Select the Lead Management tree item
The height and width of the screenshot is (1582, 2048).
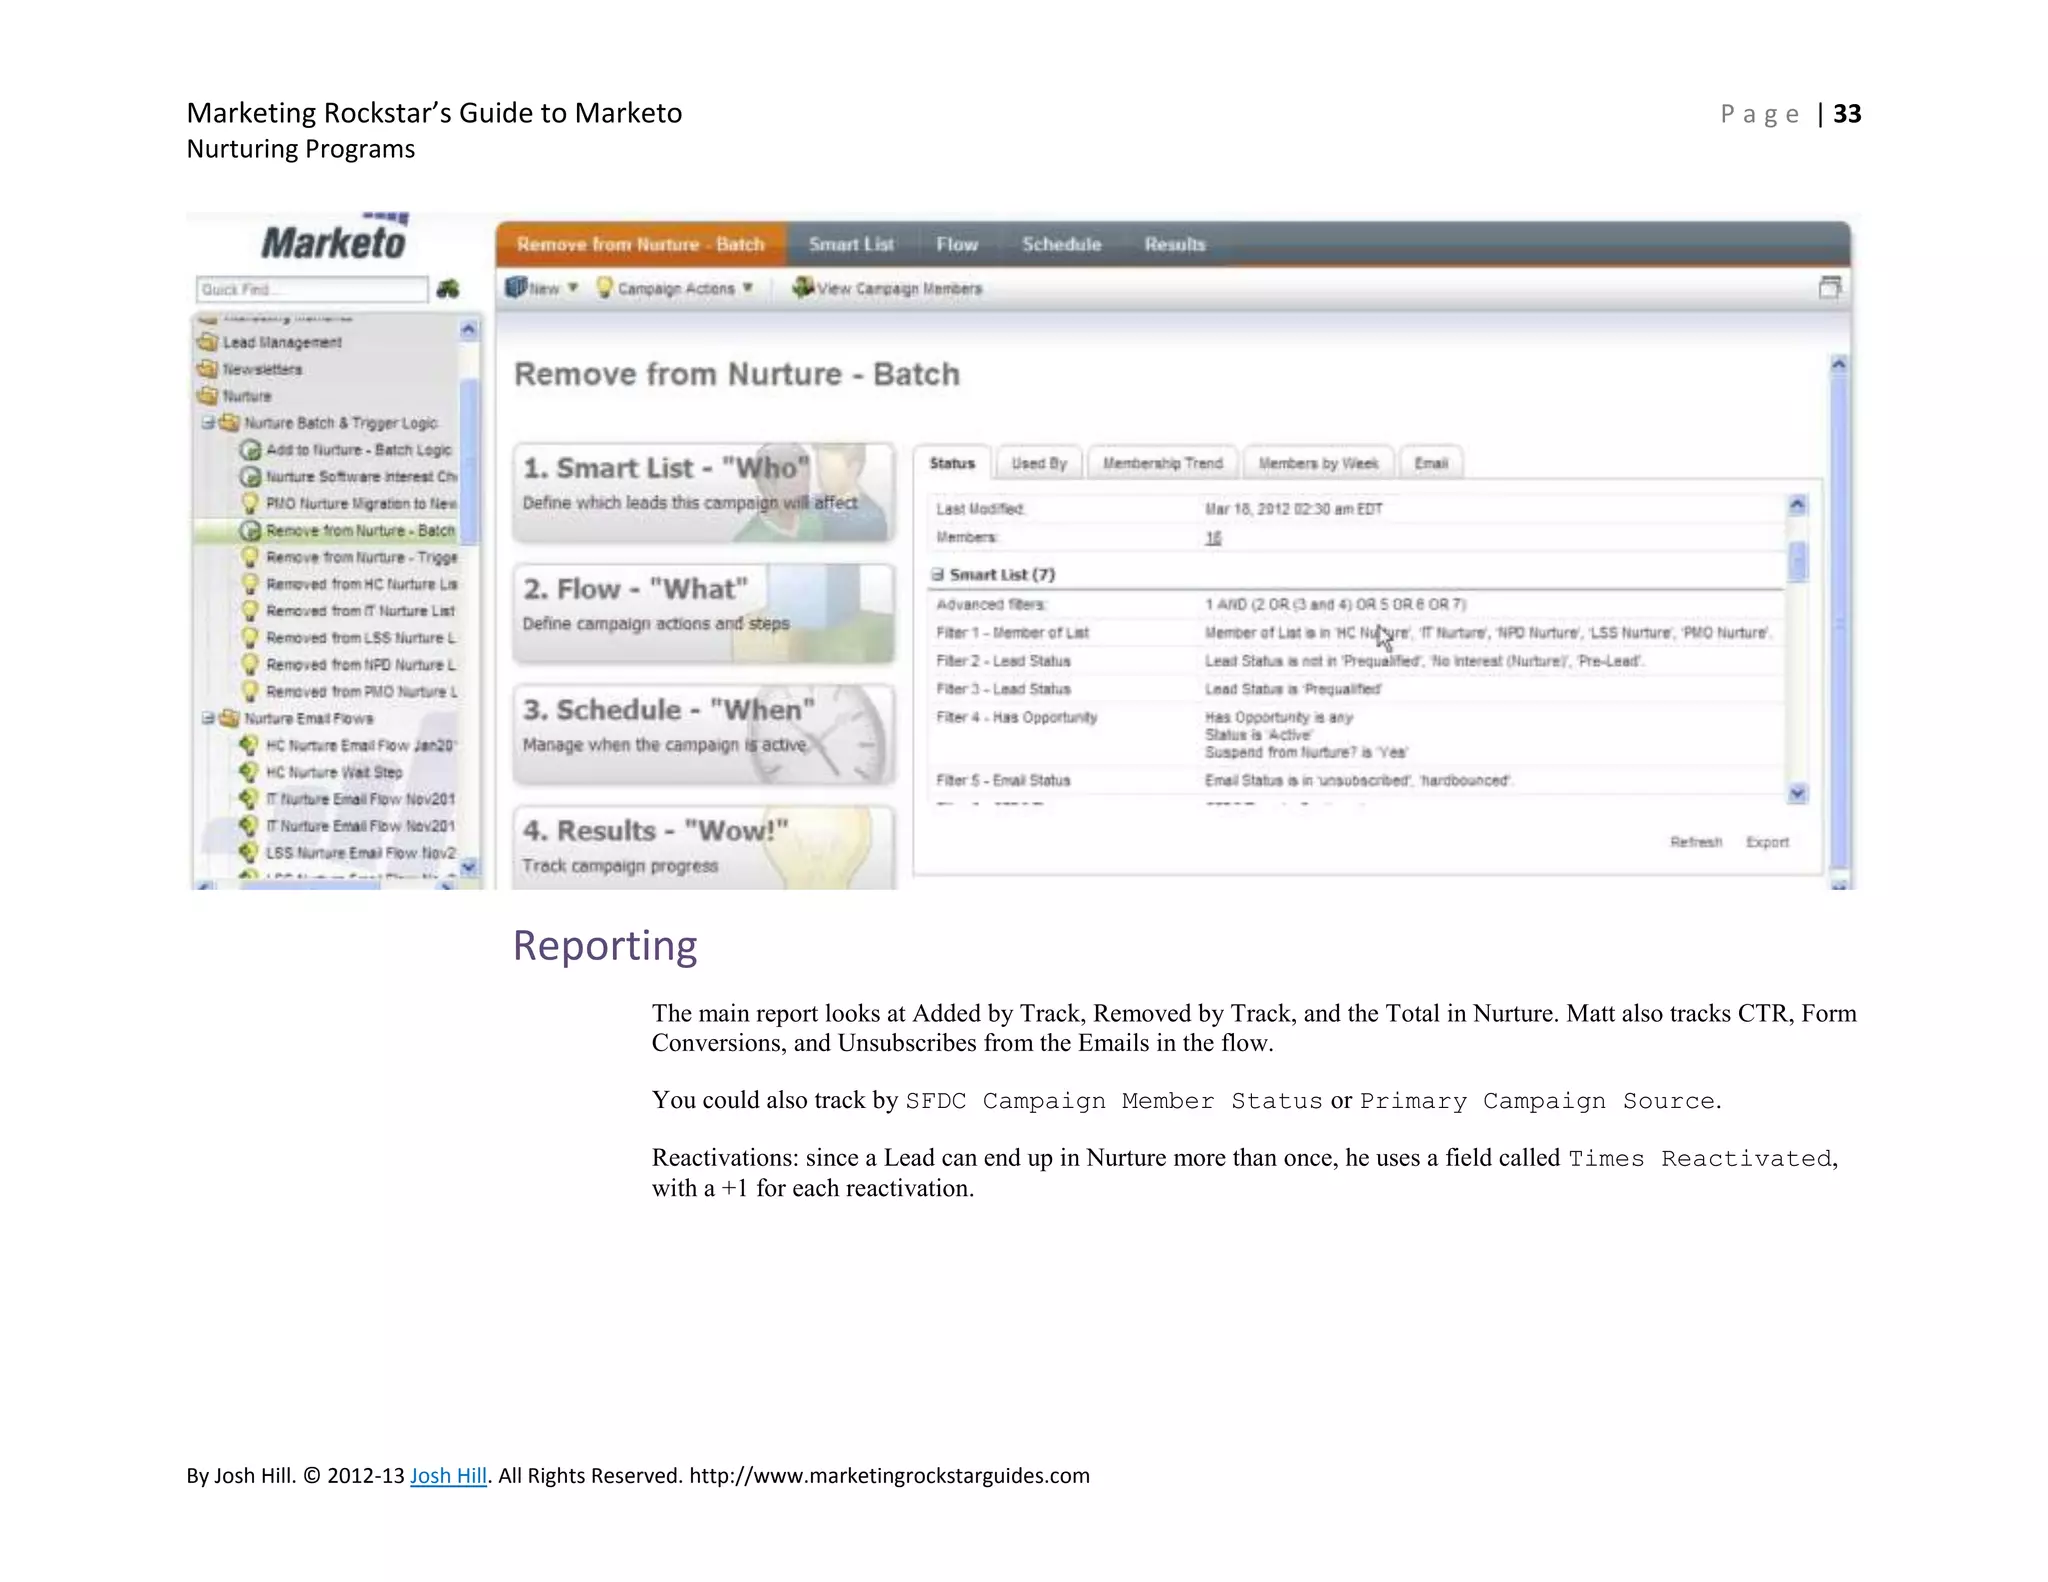pyautogui.click(x=282, y=342)
